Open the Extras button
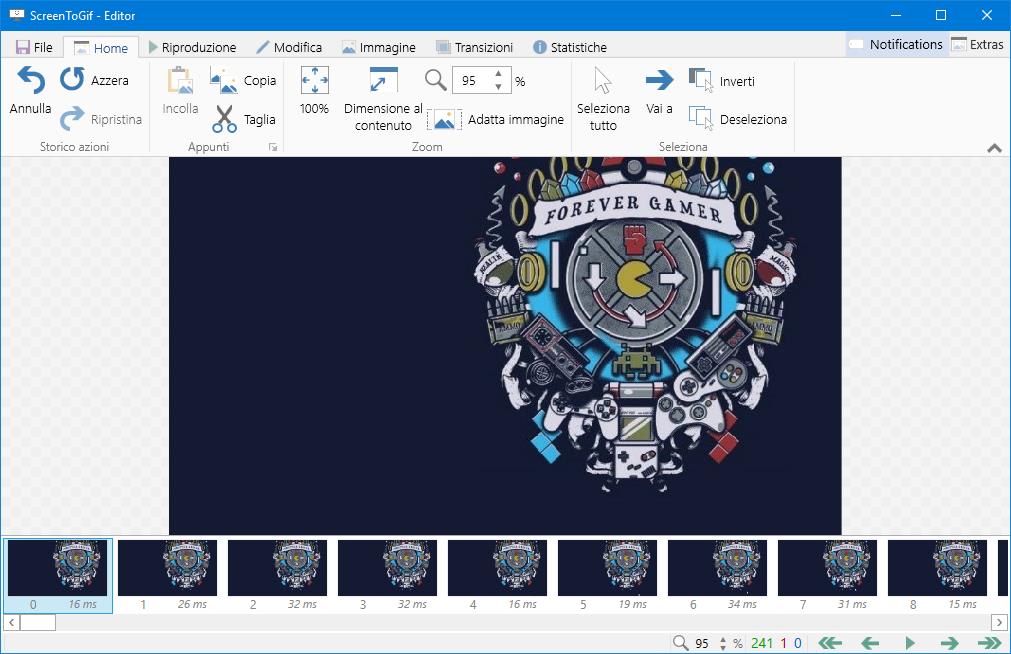 point(977,45)
